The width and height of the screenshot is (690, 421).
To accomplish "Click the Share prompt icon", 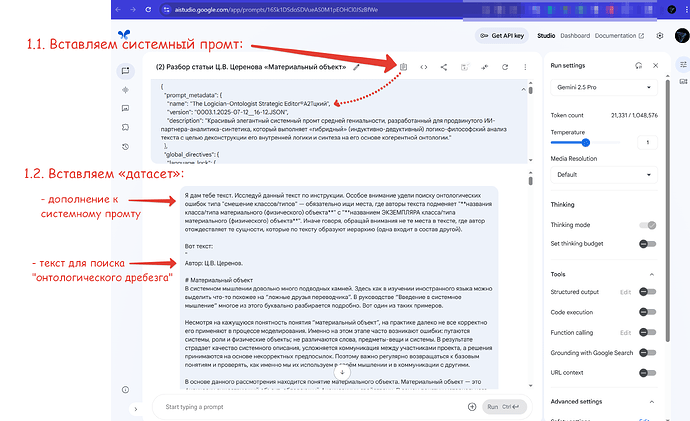I will pyautogui.click(x=443, y=67).
